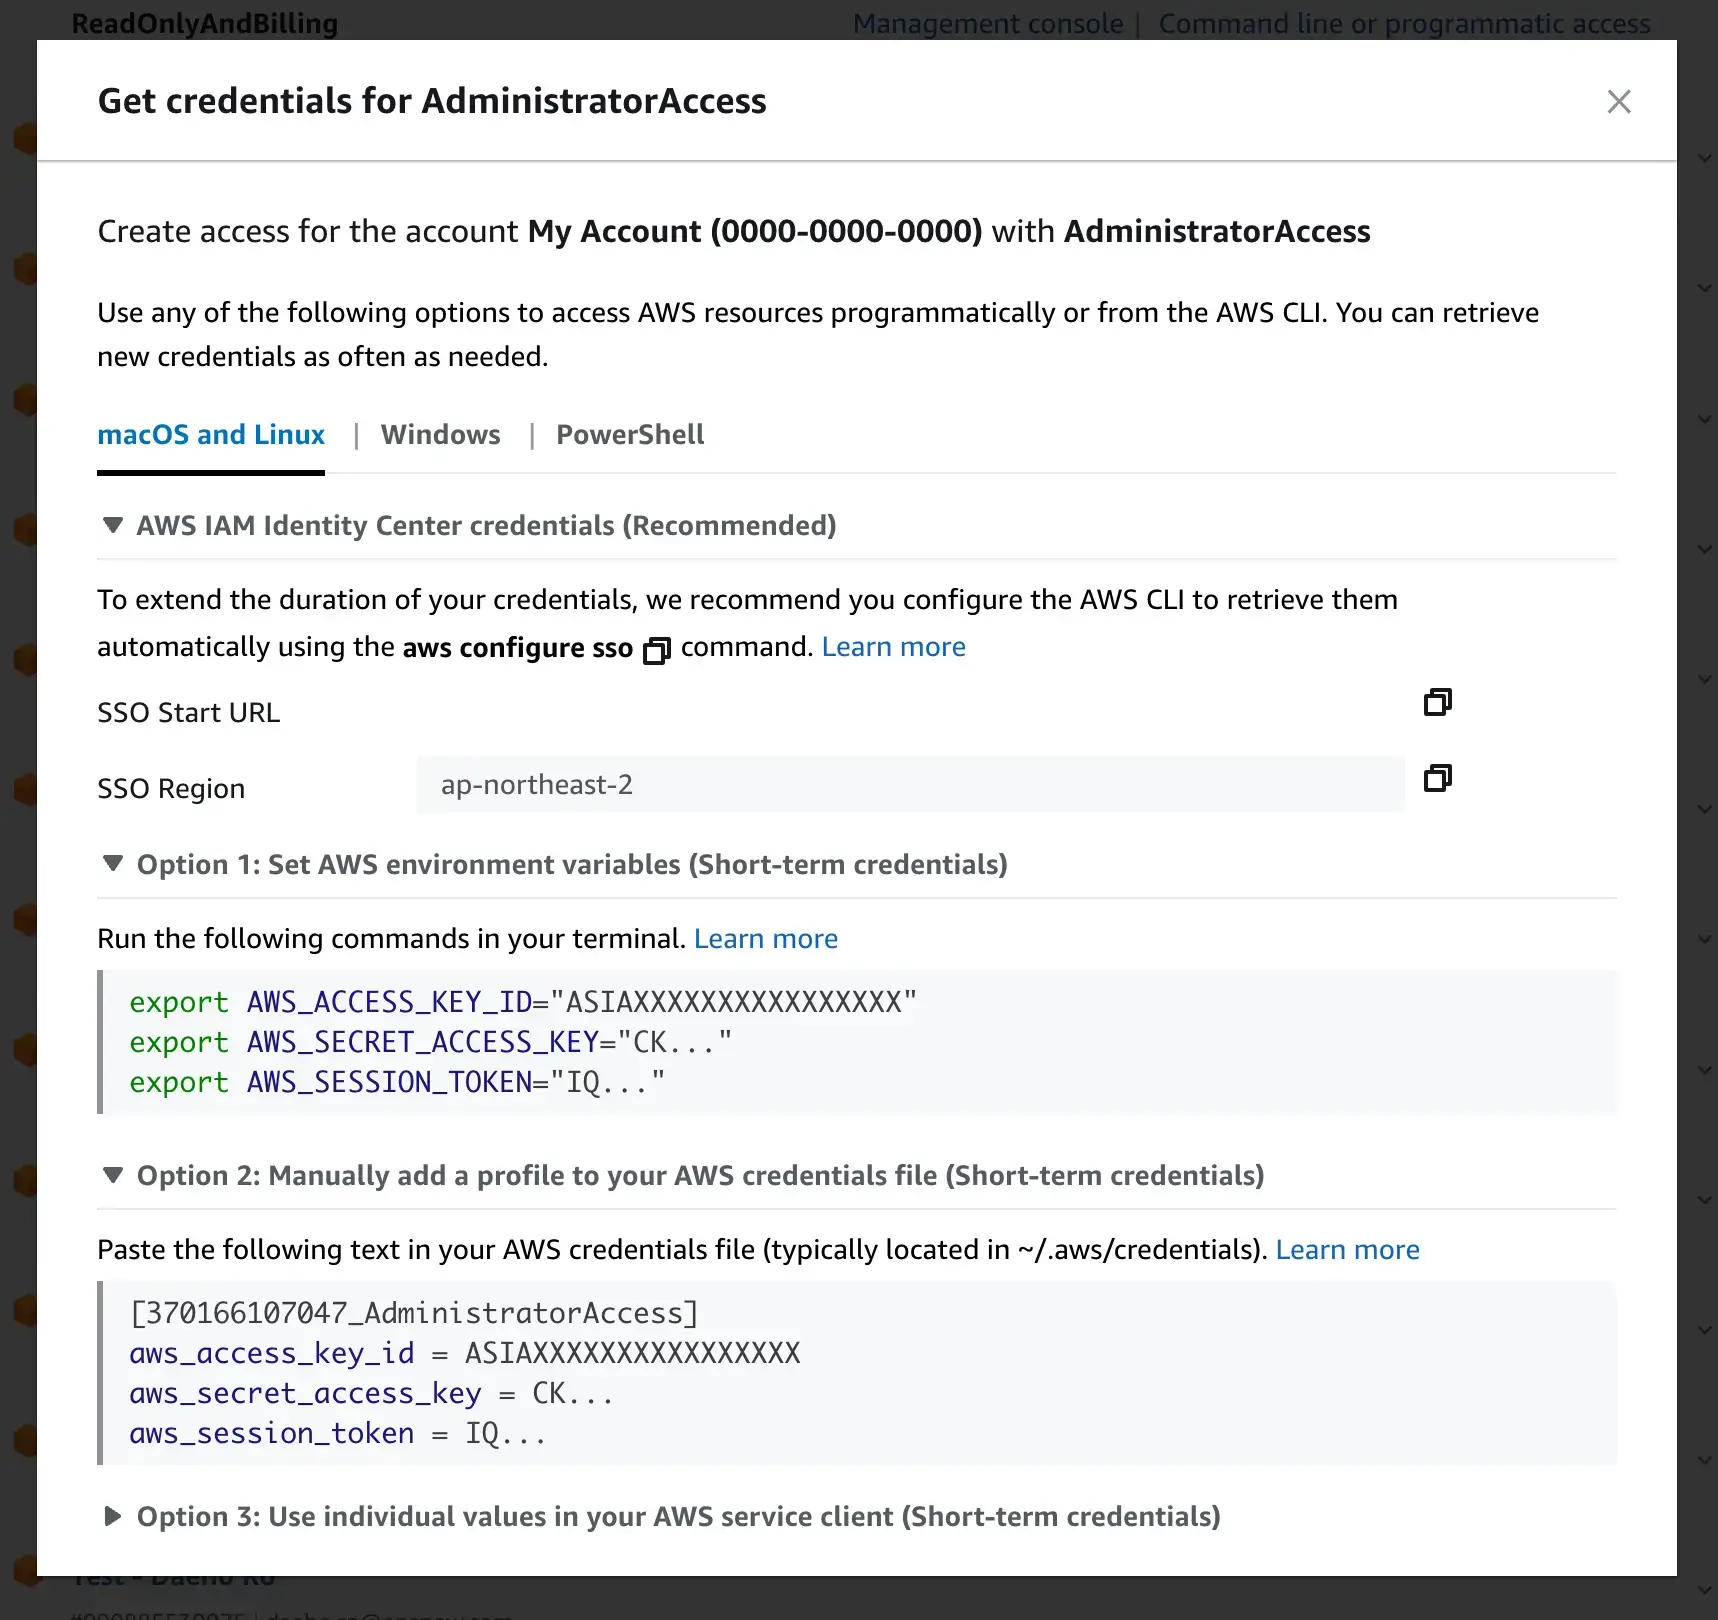Click the export AWS_ACCESS_KEY_ID command line
Image resolution: width=1718 pixels, height=1620 pixels.
522,1002
